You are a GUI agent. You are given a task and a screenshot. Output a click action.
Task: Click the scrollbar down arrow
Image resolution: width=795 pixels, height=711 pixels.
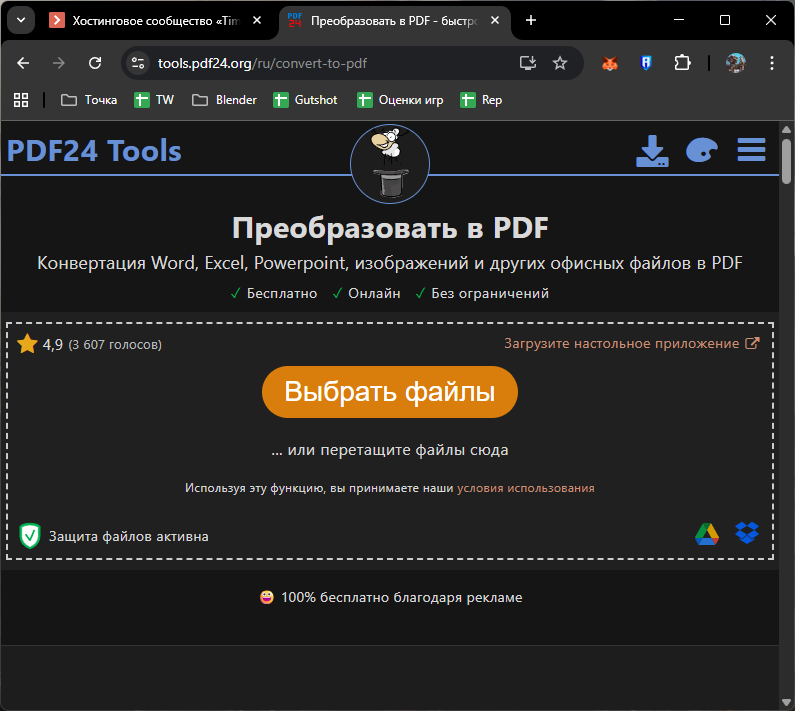[786, 702]
